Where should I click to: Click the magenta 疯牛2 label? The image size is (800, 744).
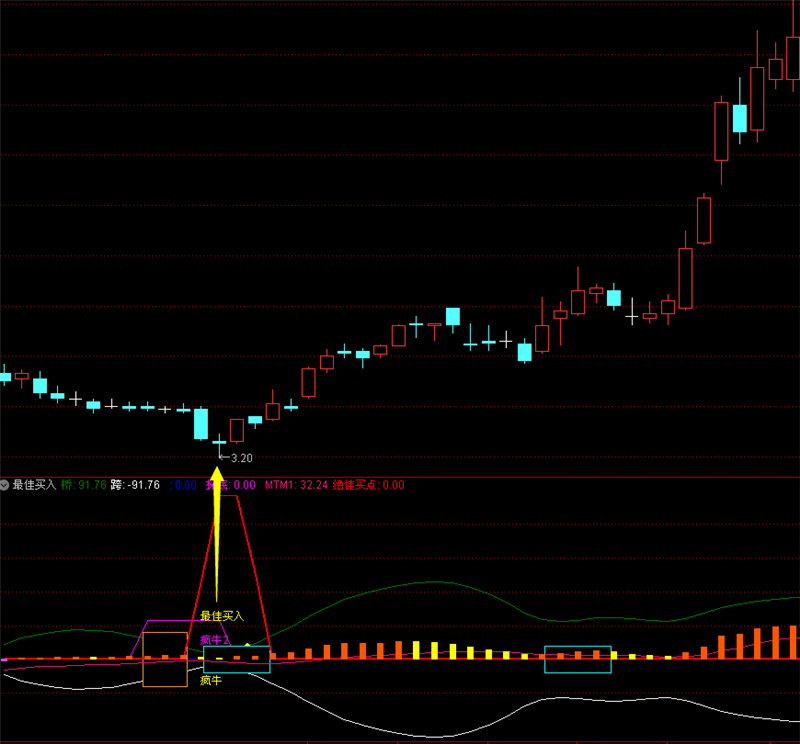215,639
